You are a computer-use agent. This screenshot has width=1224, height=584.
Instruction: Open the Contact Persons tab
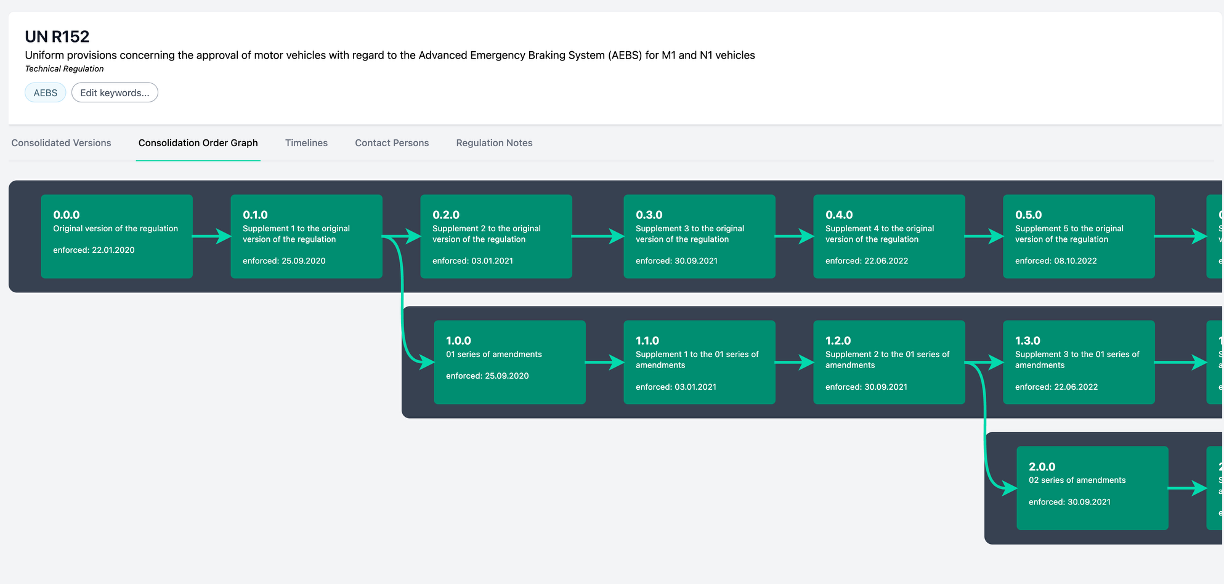click(392, 143)
